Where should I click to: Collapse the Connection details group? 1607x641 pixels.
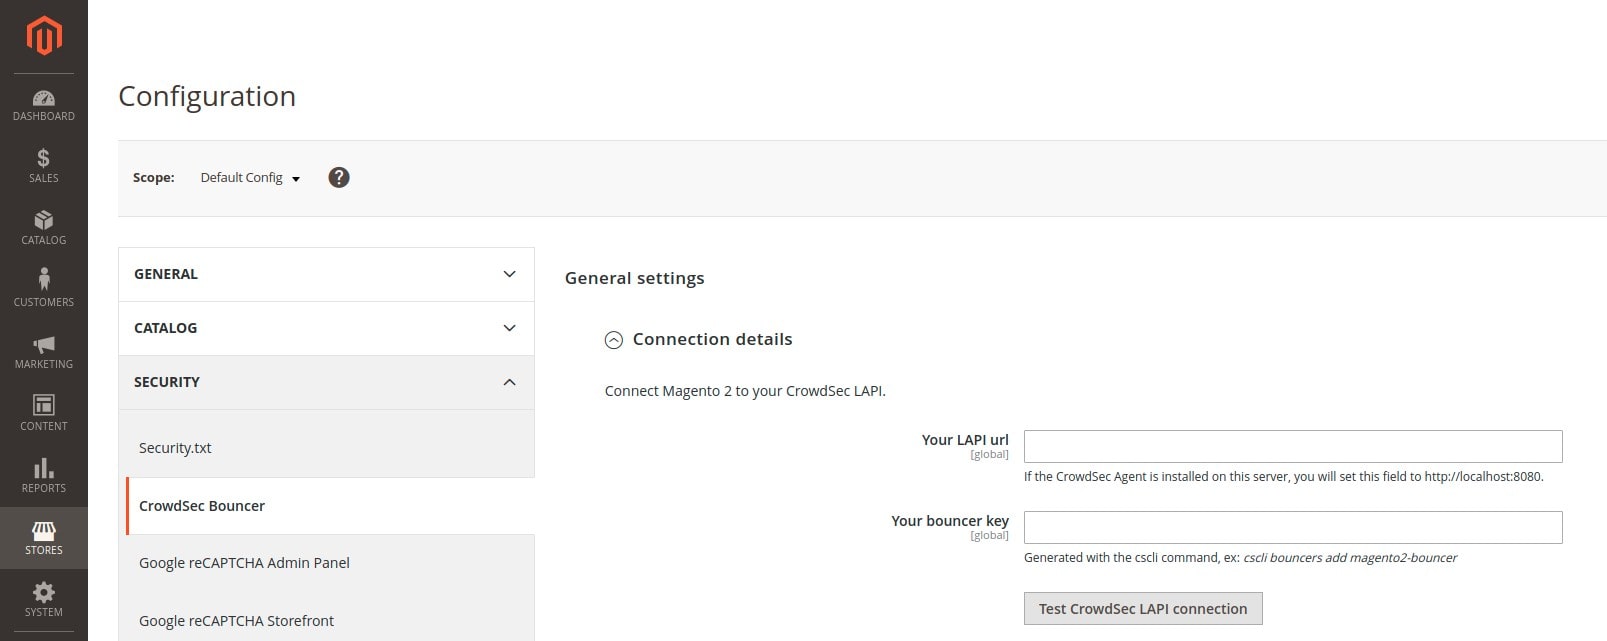(699, 339)
